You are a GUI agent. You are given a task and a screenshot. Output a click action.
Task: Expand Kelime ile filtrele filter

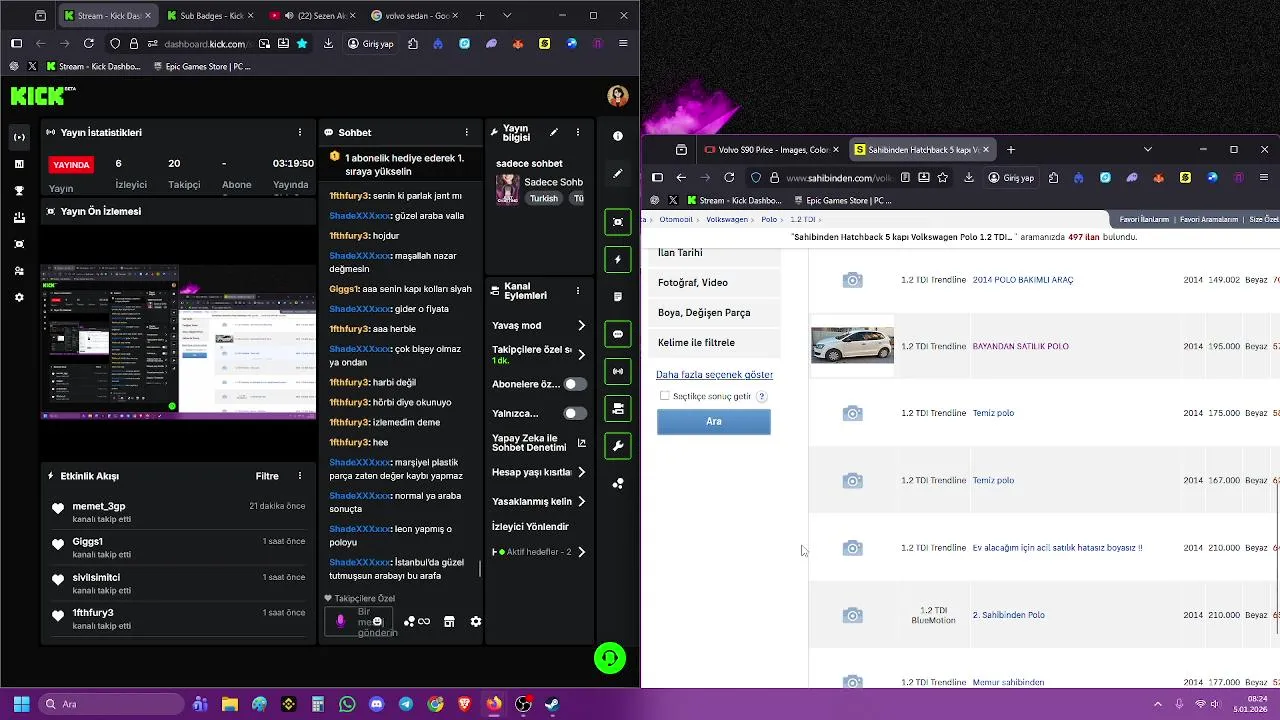tap(714, 342)
